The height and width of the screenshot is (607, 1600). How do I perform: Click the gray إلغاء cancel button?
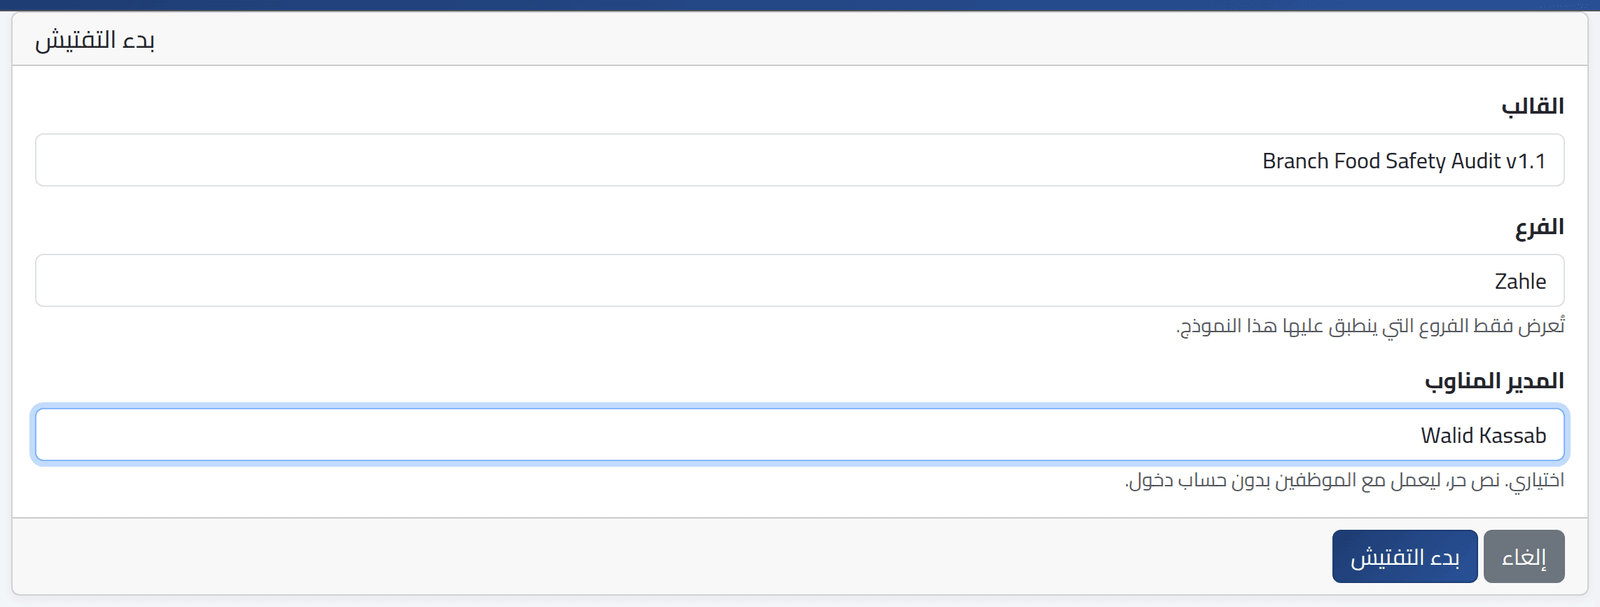pos(1524,557)
